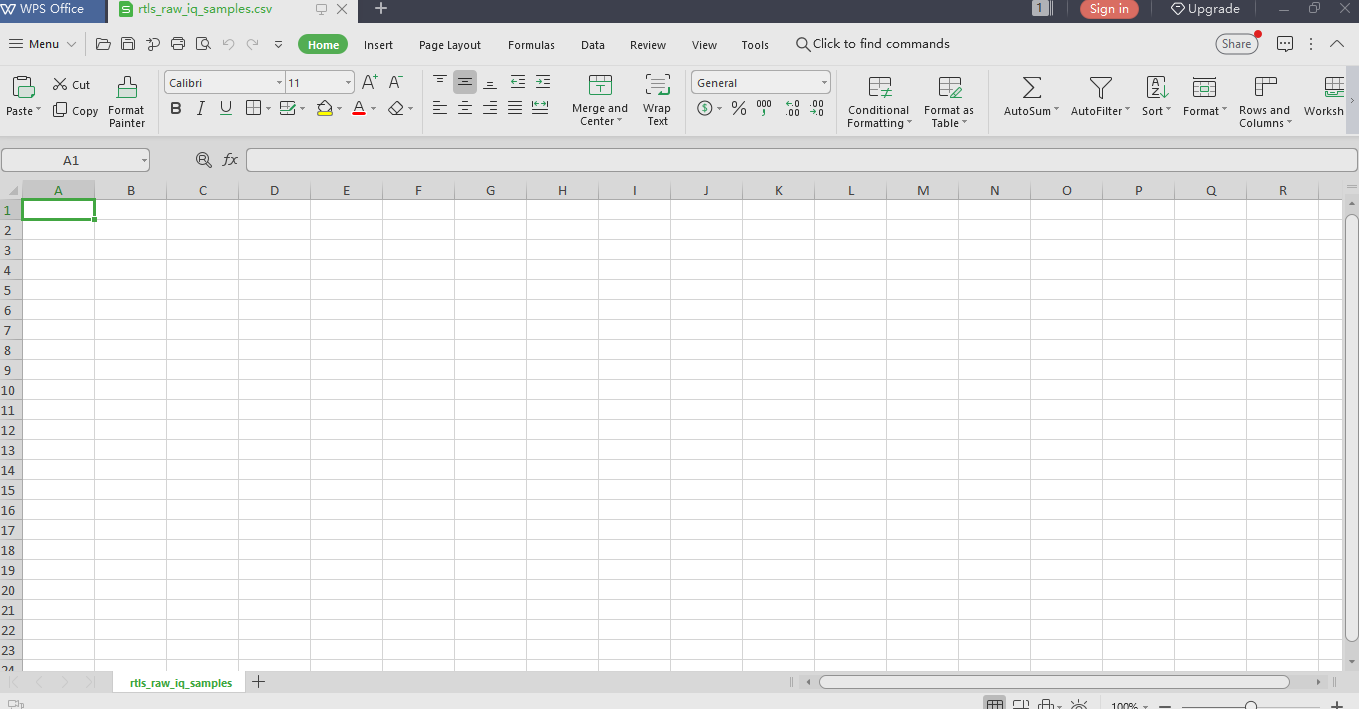
Task: Increase cell indent
Action: pos(542,82)
